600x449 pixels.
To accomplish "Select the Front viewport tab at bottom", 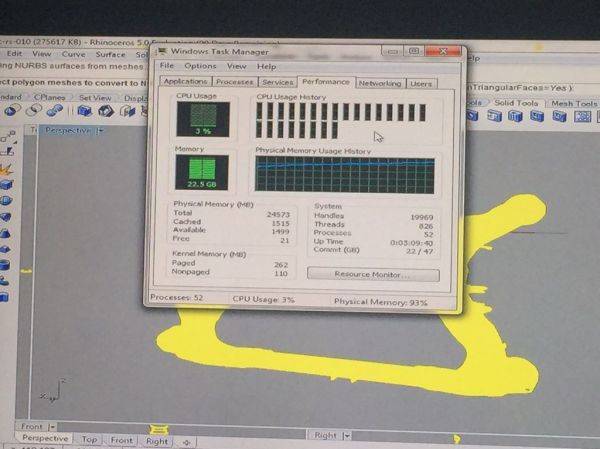I will point(121,440).
